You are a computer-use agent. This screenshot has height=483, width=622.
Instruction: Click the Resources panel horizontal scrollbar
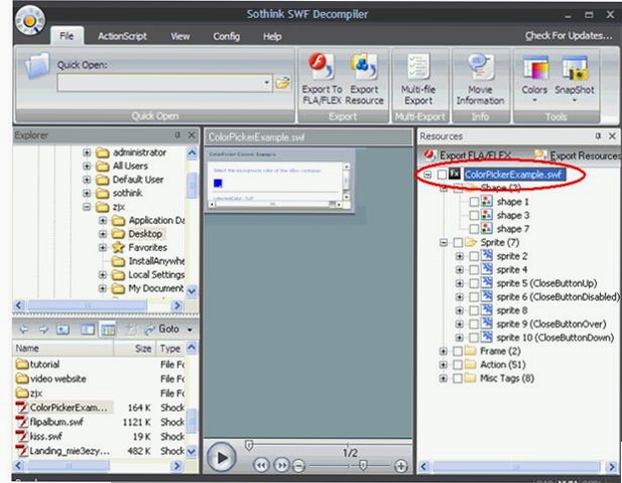516,466
